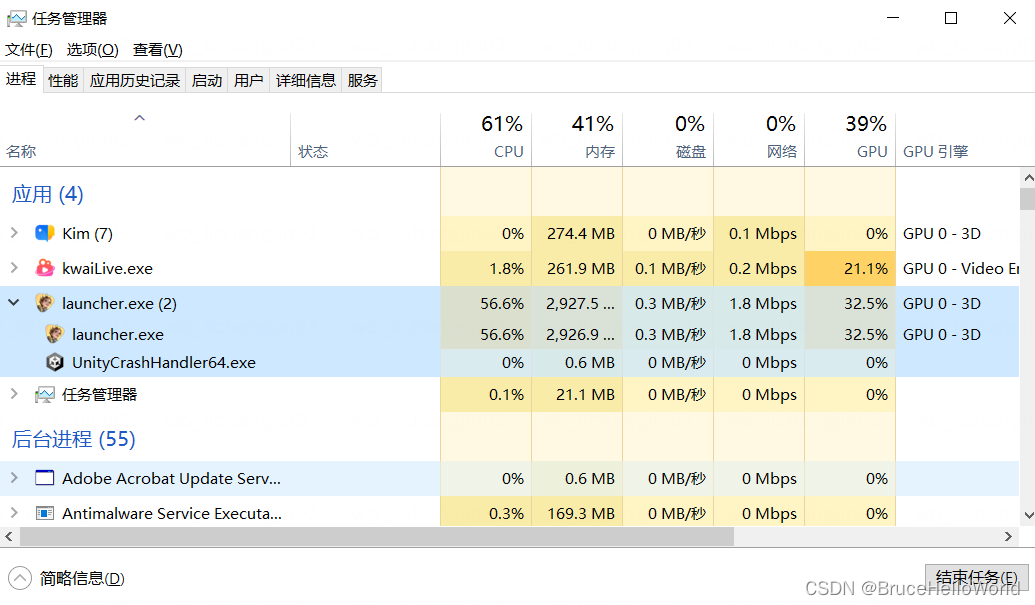Switch to the 用户 tab
1035x605 pixels.
[249, 80]
